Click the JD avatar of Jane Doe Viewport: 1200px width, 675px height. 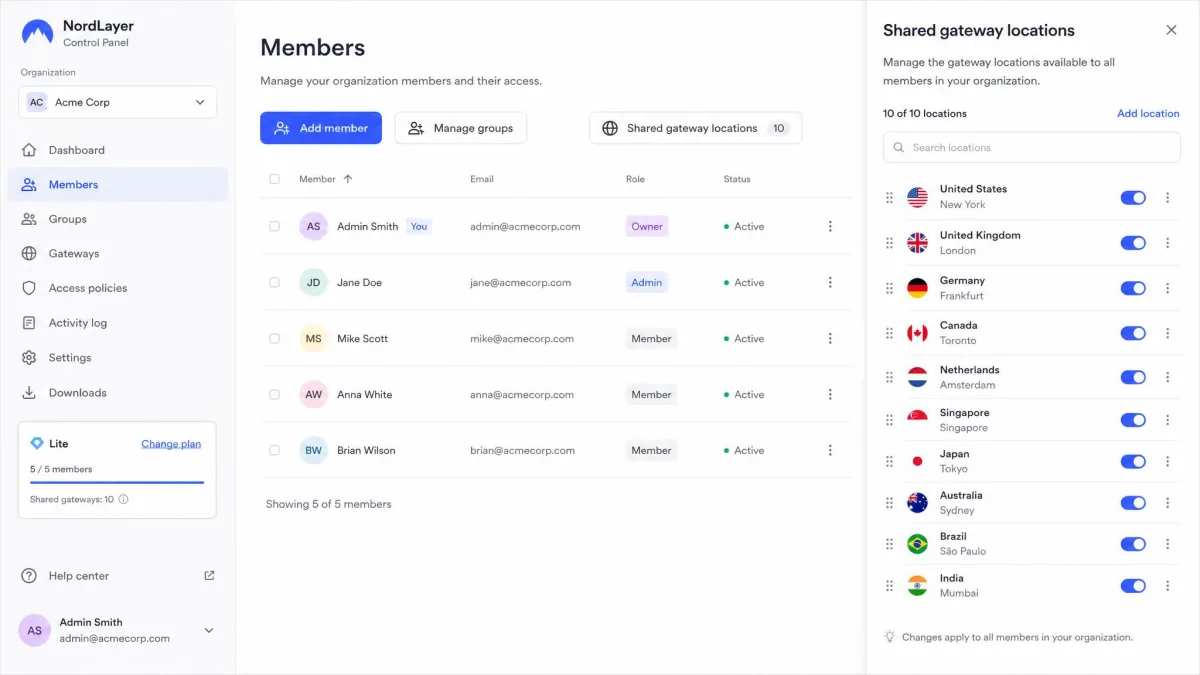point(313,283)
